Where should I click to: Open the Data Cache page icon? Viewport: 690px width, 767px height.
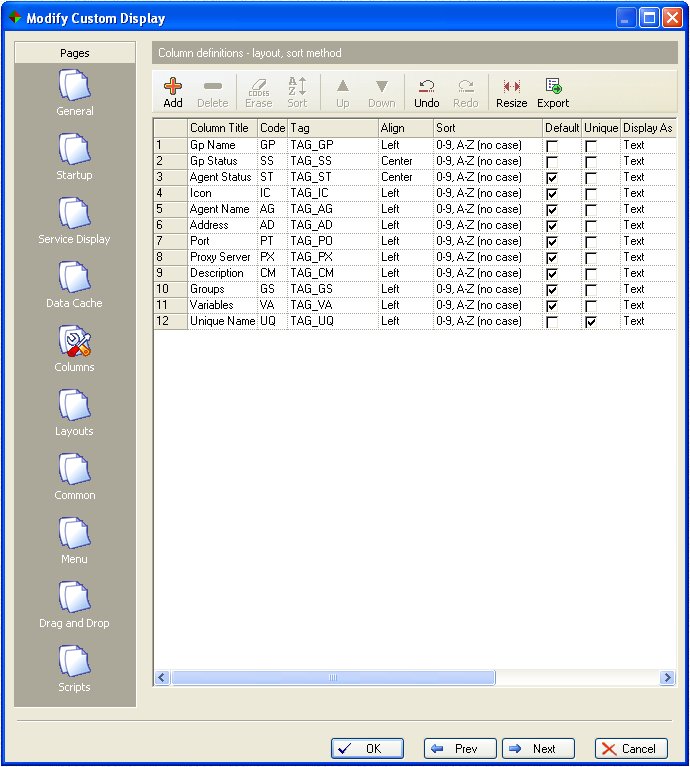tap(75, 278)
